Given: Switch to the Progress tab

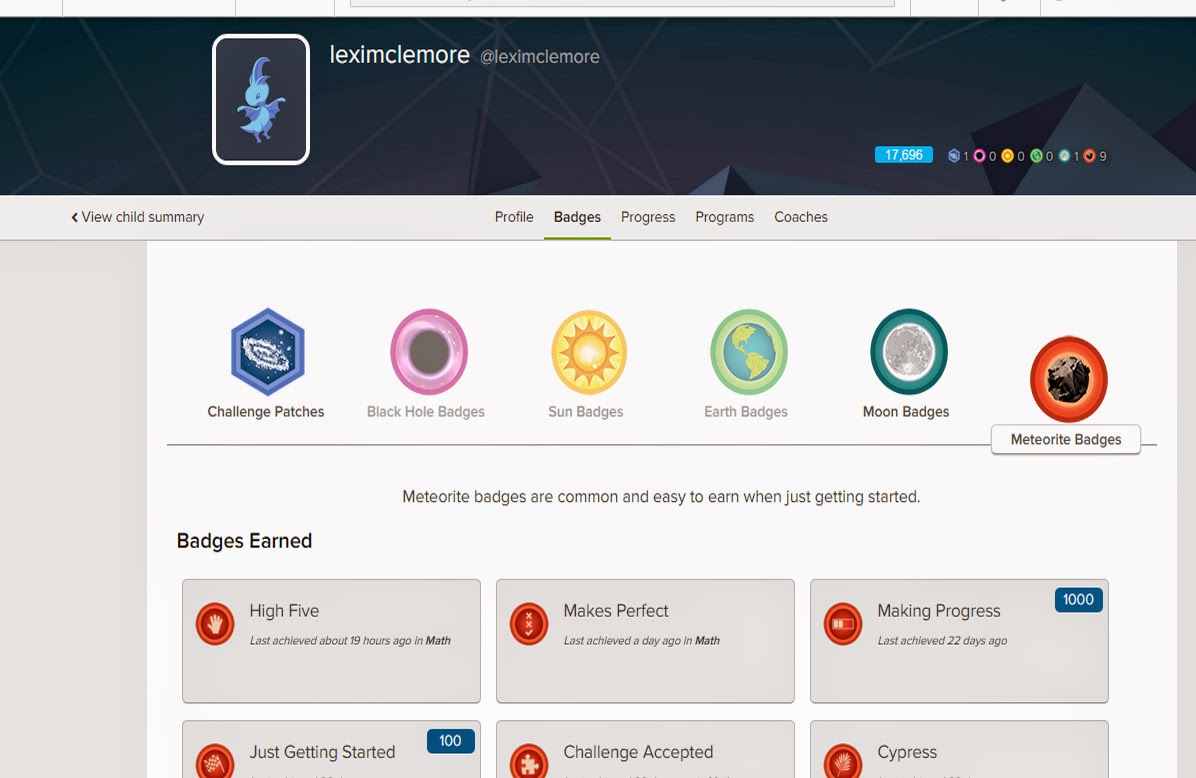Looking at the screenshot, I should click(x=648, y=217).
